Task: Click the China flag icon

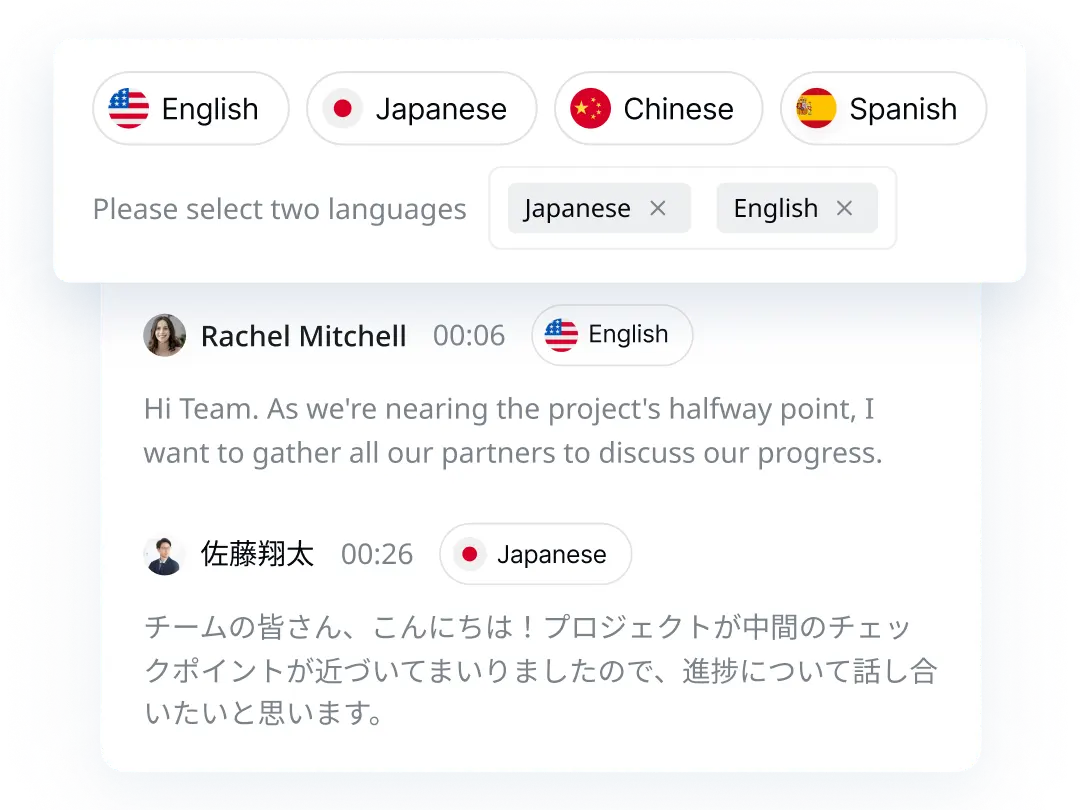Action: (x=590, y=108)
